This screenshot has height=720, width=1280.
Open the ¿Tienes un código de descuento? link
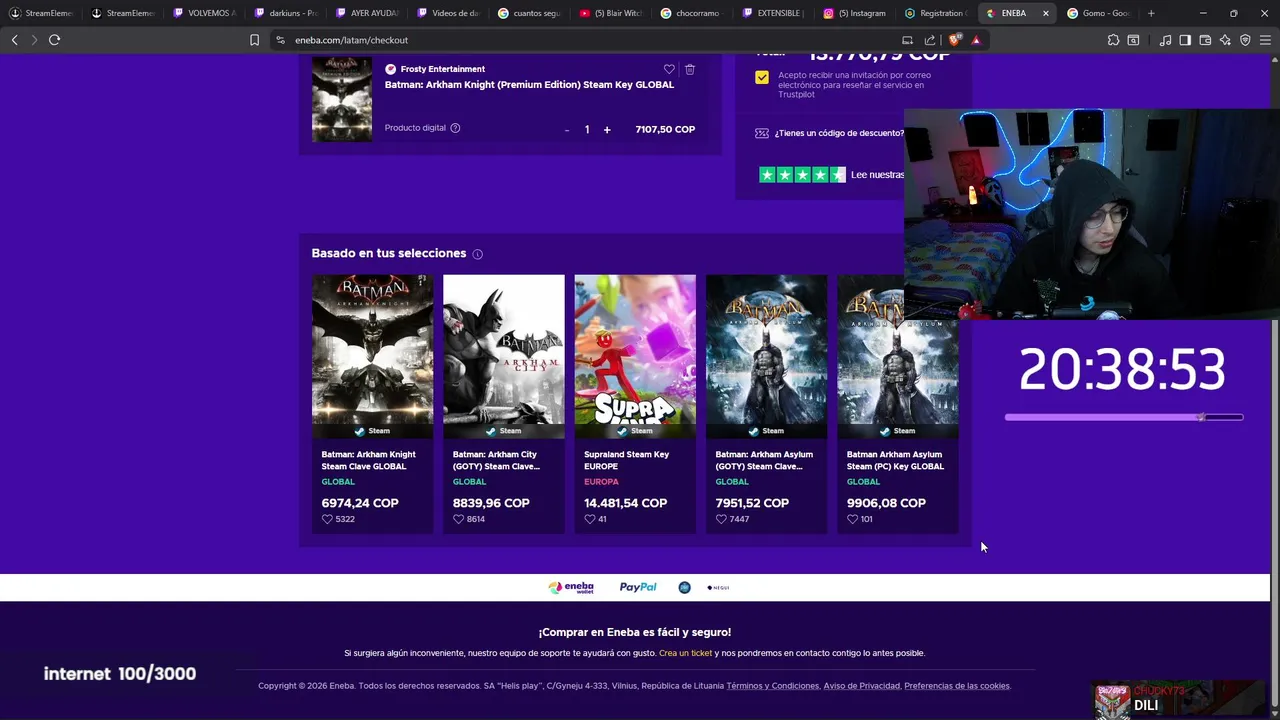tap(839, 133)
